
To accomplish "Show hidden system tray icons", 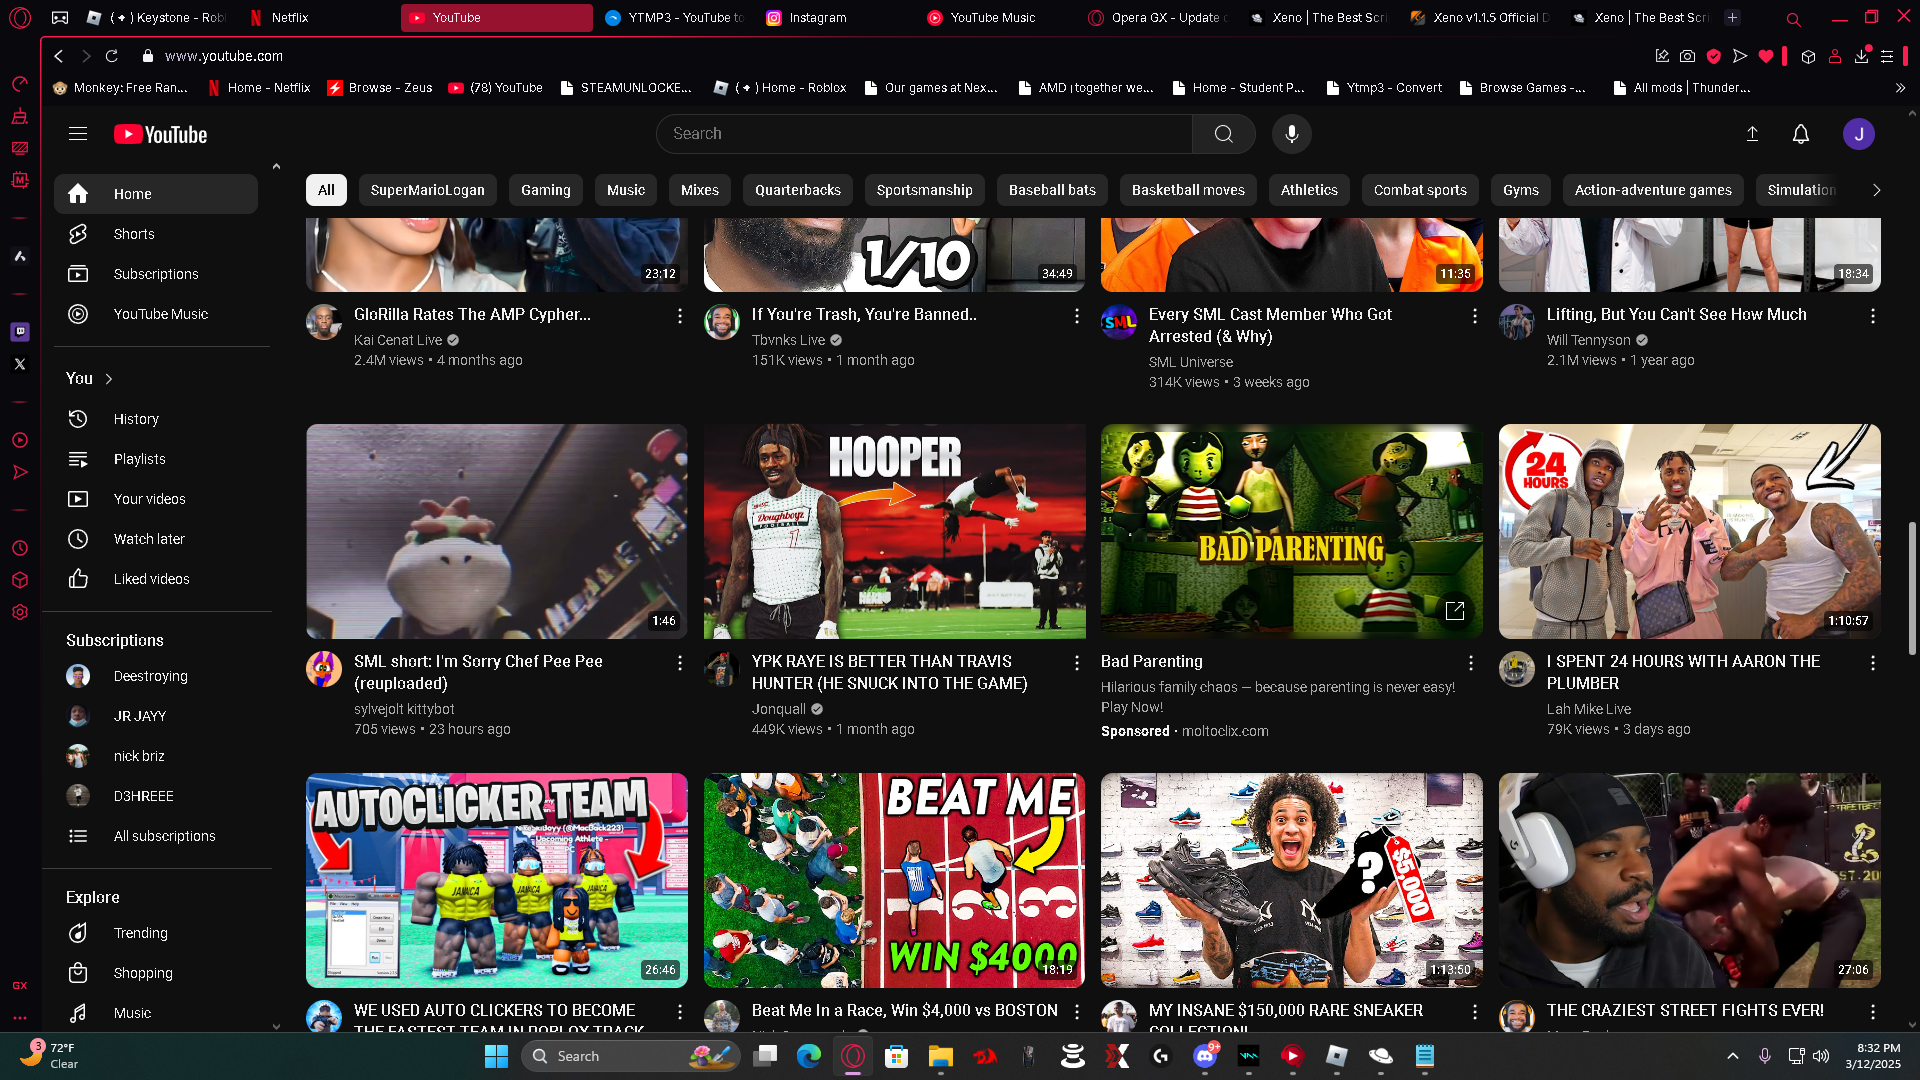I will (x=1733, y=1056).
